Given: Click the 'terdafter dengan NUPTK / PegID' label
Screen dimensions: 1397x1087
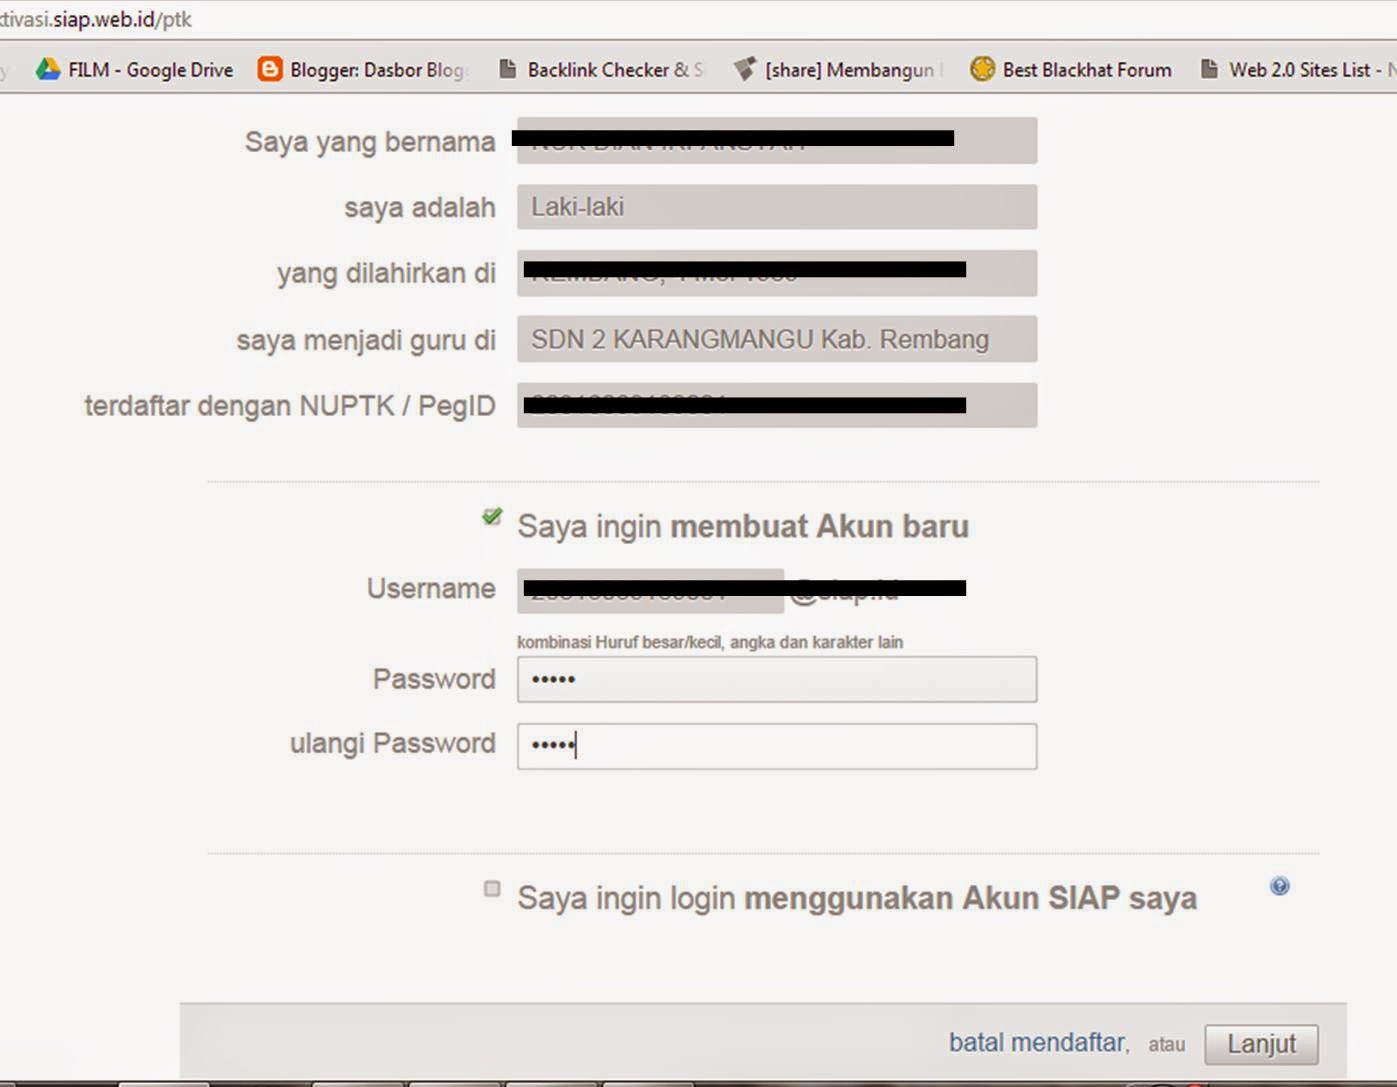Looking at the screenshot, I should tap(290, 406).
